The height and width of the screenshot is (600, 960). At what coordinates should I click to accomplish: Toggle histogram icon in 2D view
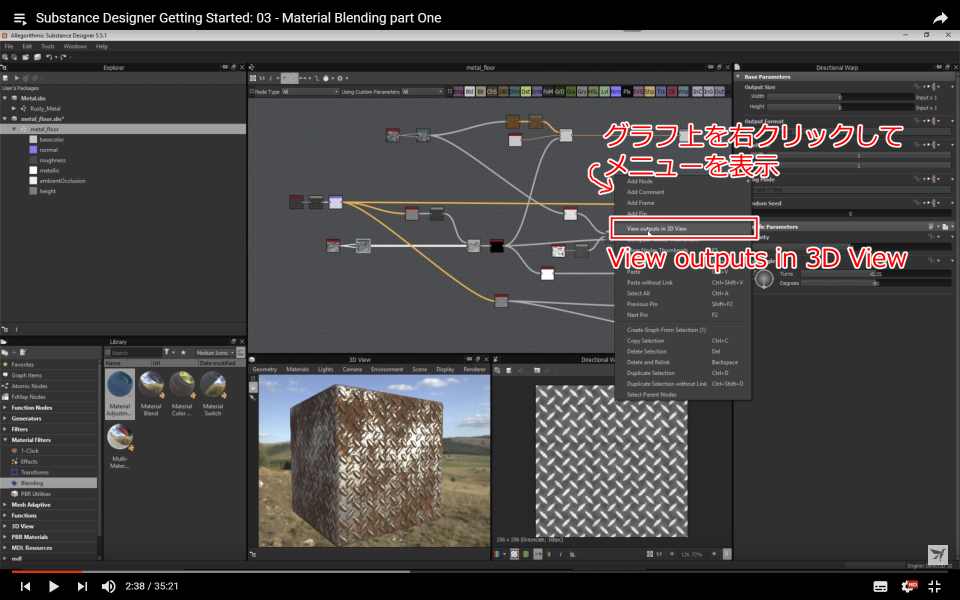pos(572,555)
